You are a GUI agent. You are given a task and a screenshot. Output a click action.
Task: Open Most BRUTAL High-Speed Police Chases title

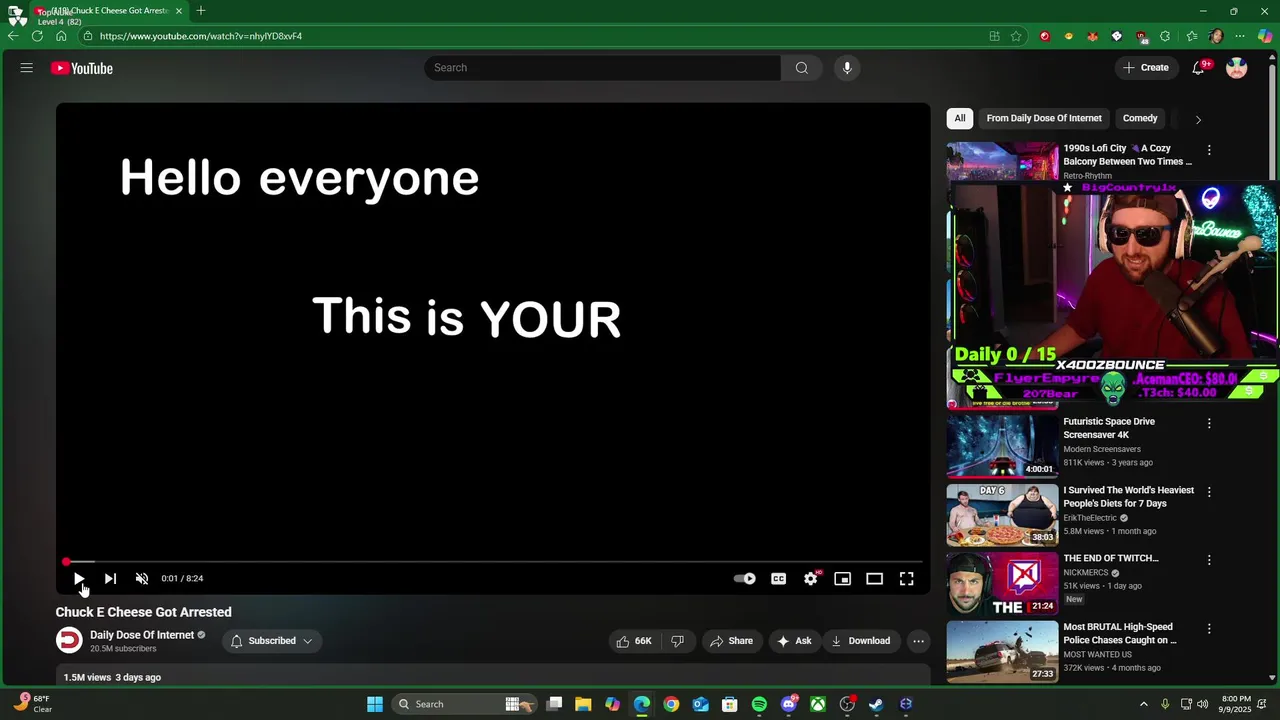(x=1120, y=634)
